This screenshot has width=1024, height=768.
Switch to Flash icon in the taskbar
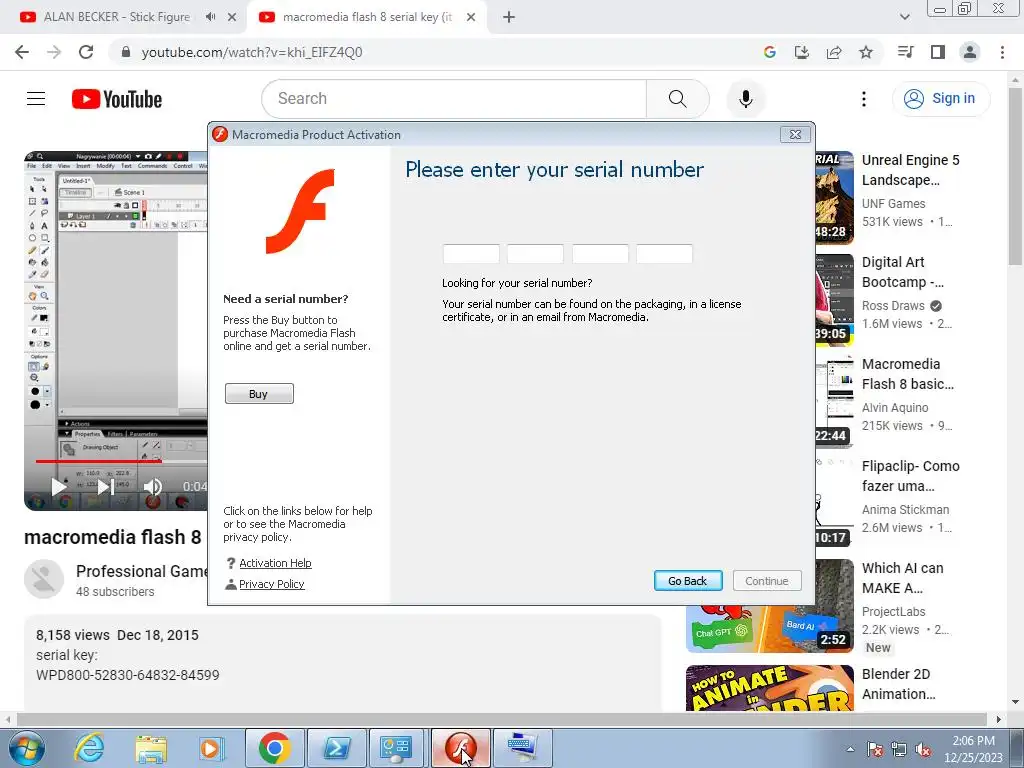(460, 748)
